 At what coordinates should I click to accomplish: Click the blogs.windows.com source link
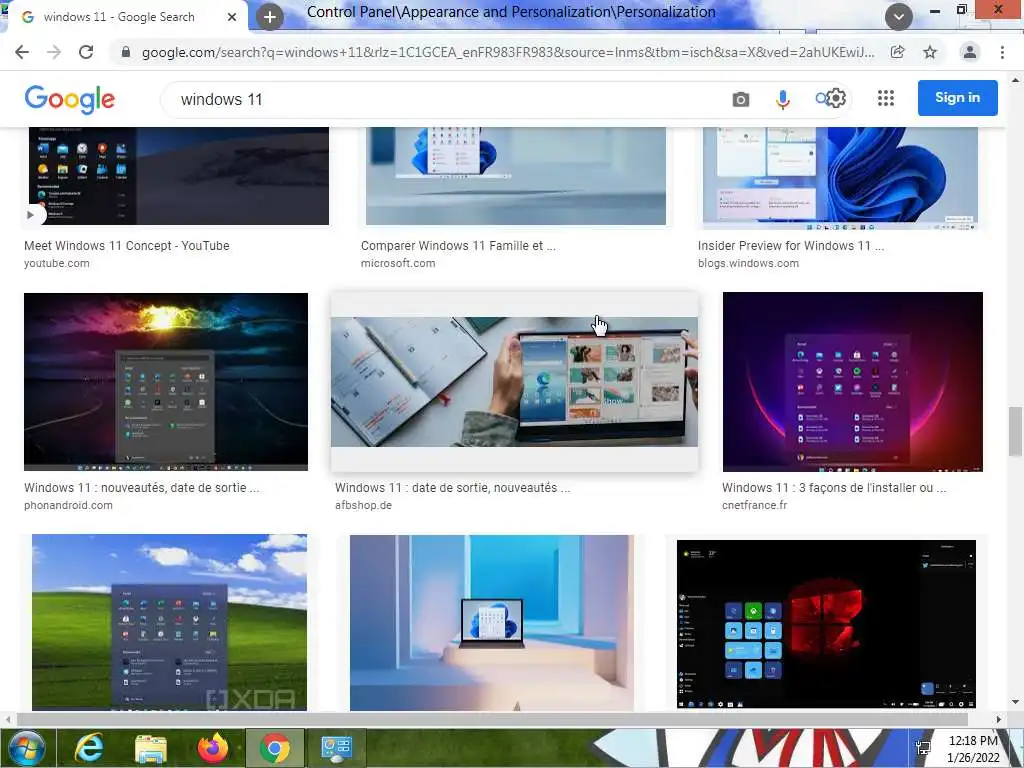click(748, 263)
